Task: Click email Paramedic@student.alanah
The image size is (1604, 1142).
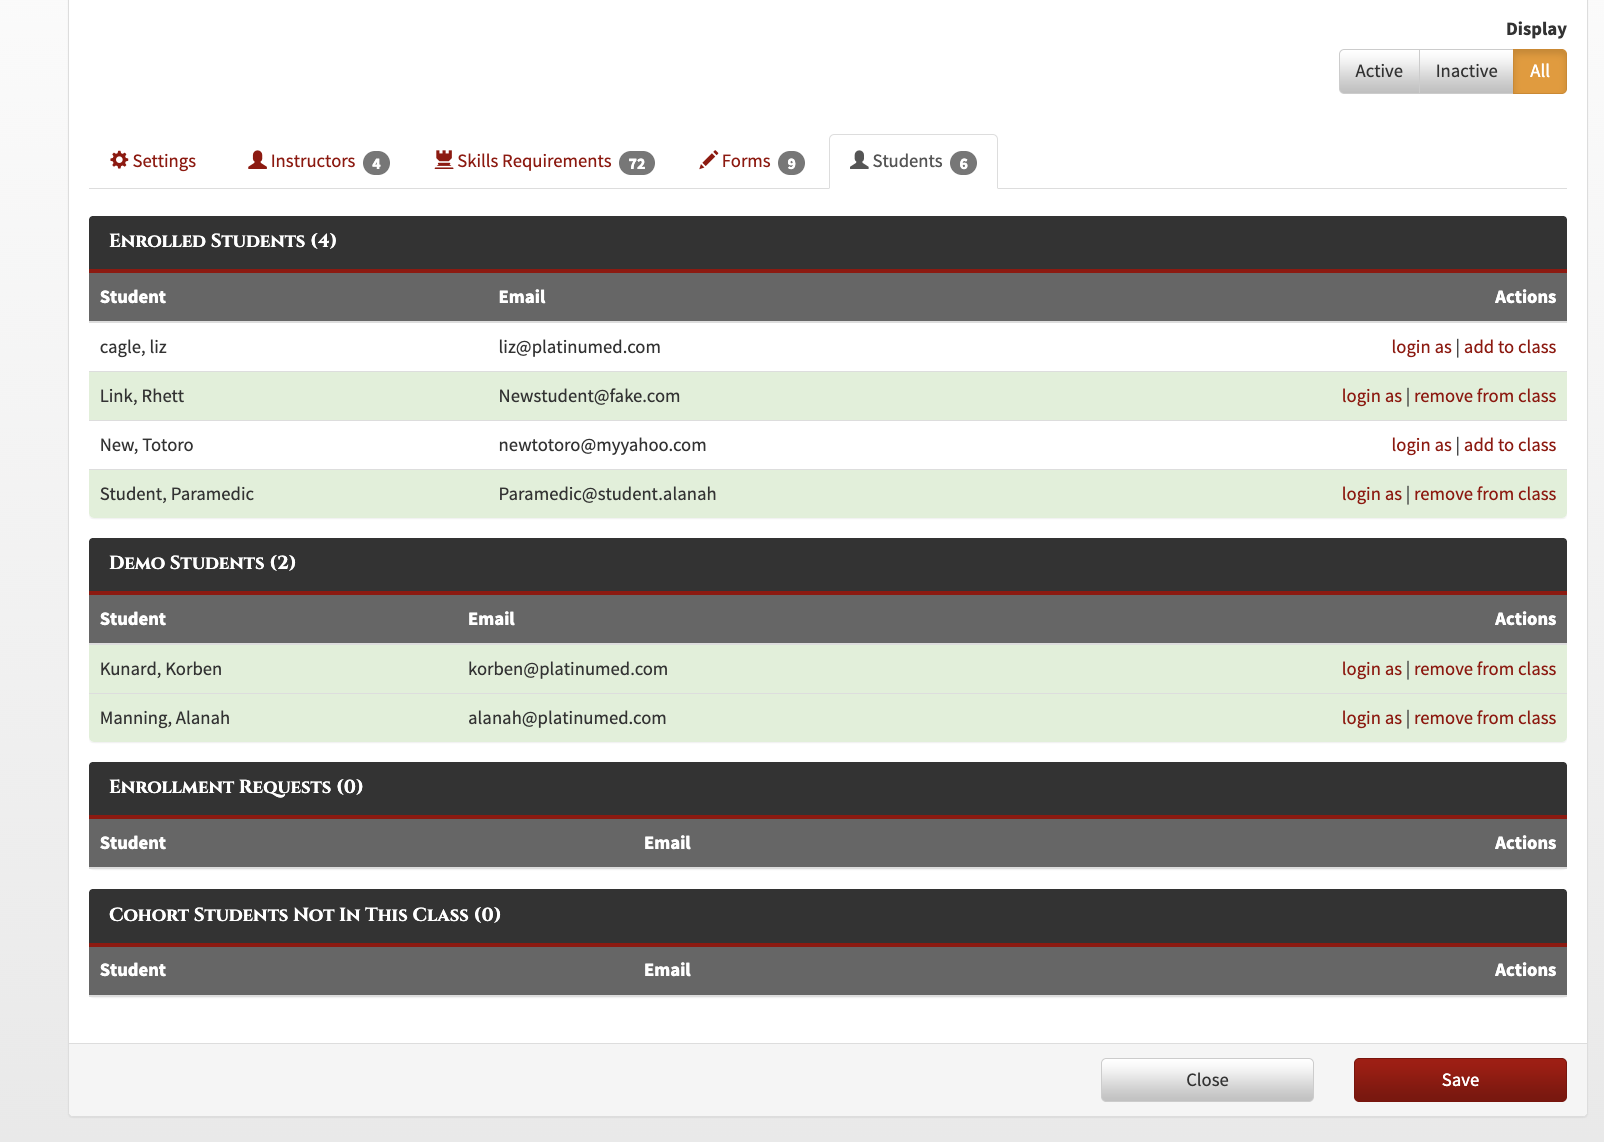Action: point(607,494)
